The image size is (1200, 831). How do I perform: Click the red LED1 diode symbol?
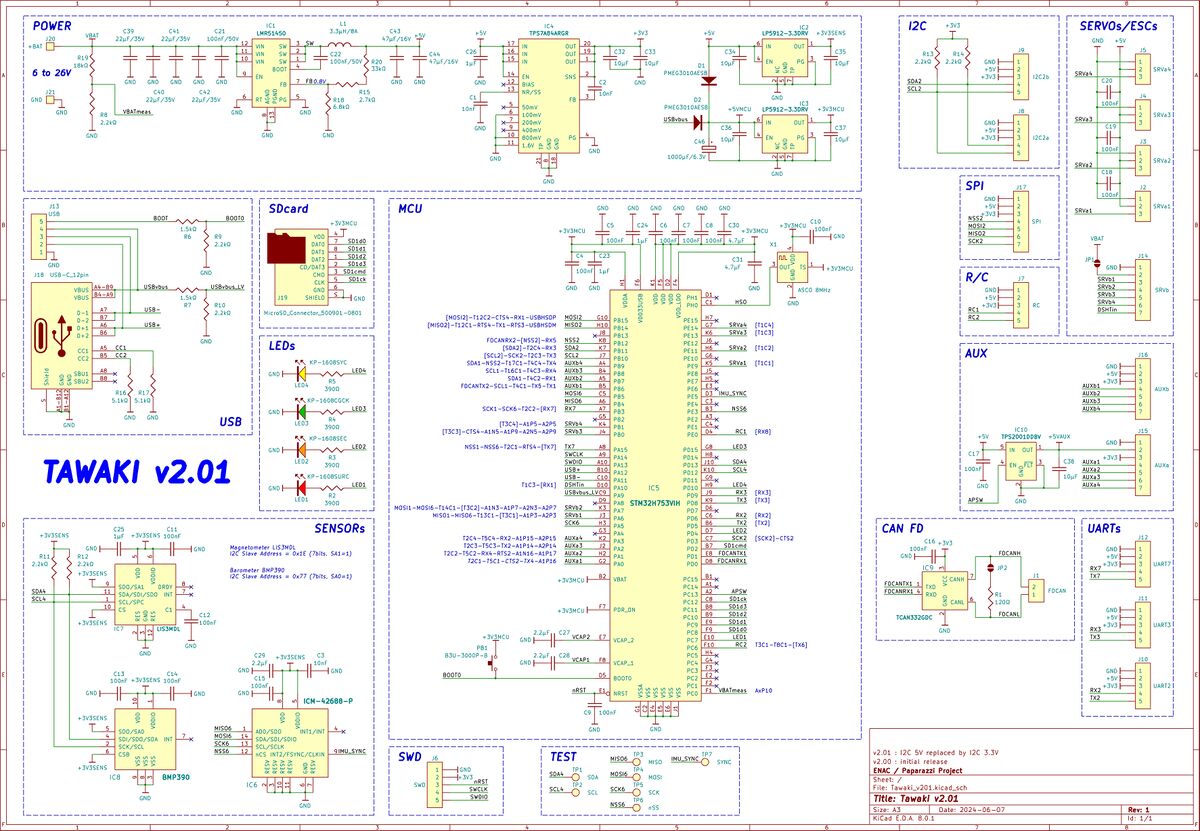[x=301, y=488]
